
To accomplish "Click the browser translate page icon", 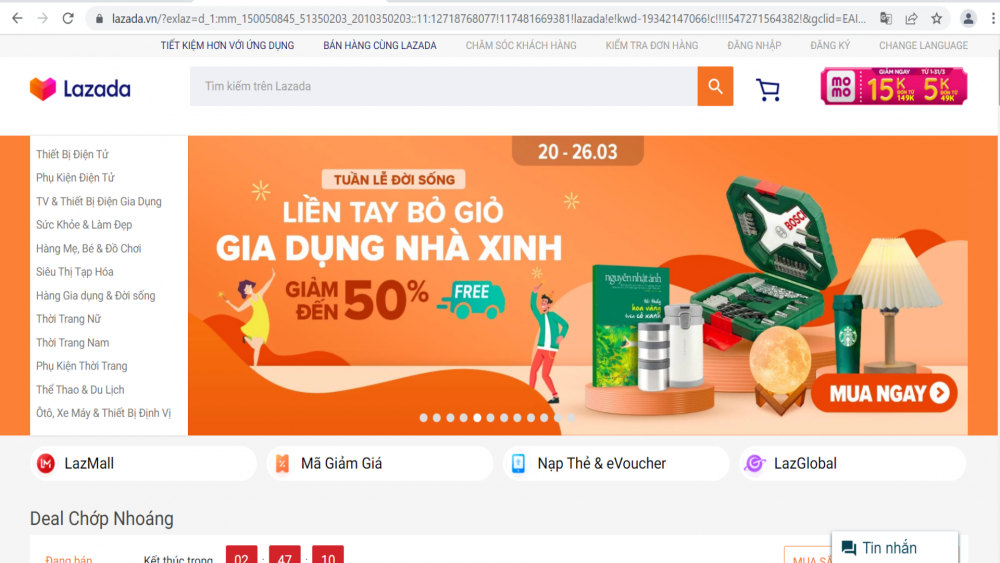I will pos(886,18).
